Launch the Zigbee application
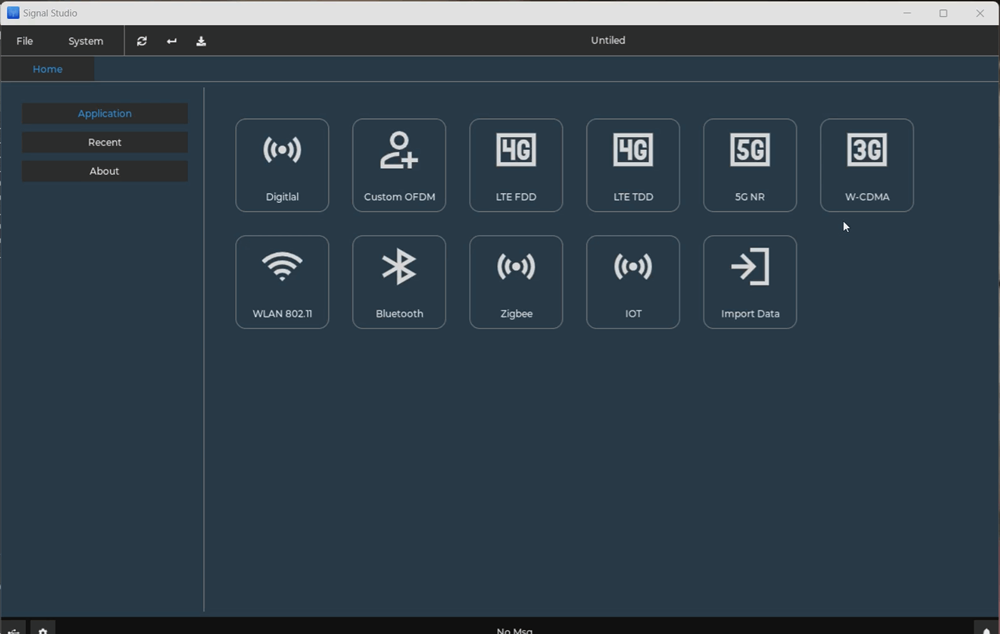This screenshot has height=634, width=1000. click(516, 282)
